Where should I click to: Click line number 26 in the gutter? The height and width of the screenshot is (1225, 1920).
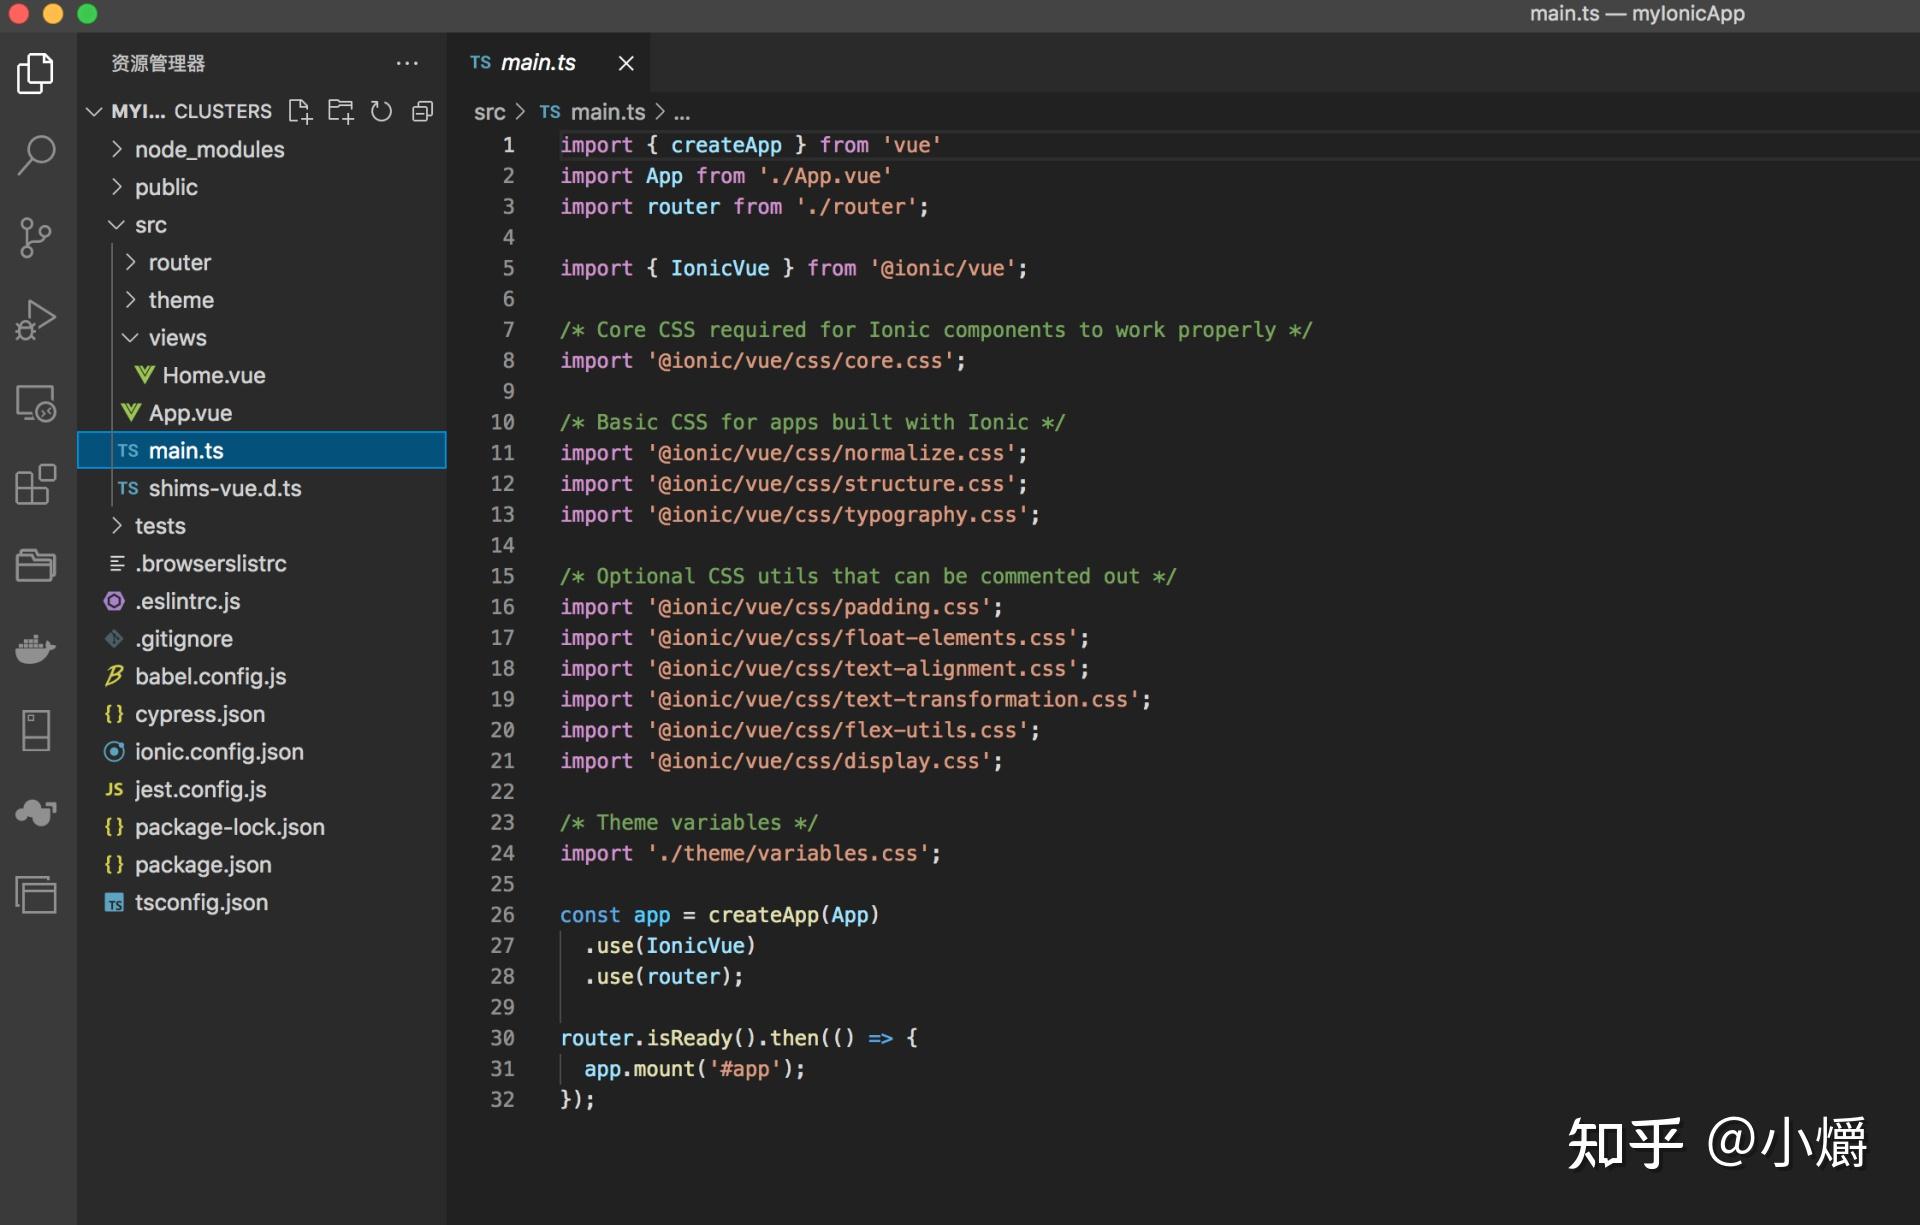click(x=503, y=915)
